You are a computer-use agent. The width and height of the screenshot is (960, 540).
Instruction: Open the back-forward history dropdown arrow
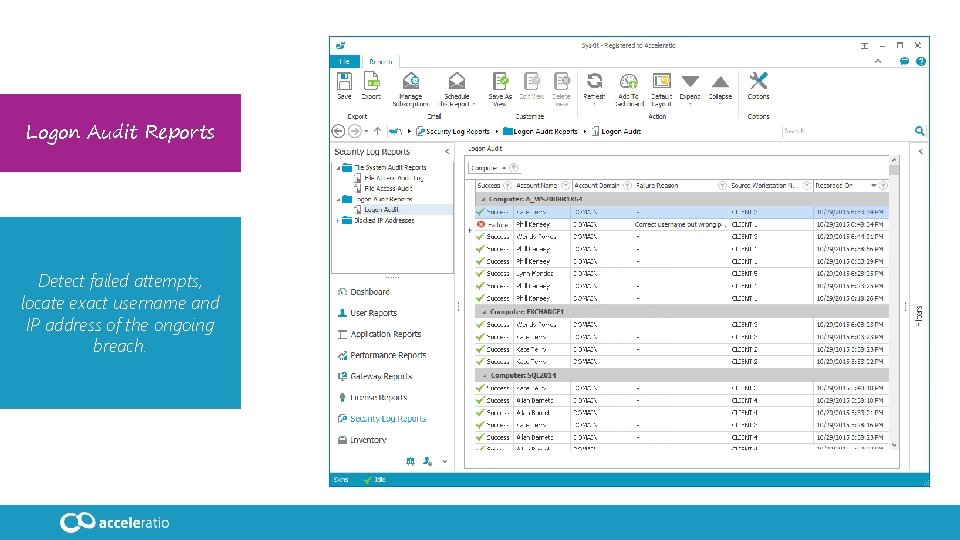(x=366, y=132)
